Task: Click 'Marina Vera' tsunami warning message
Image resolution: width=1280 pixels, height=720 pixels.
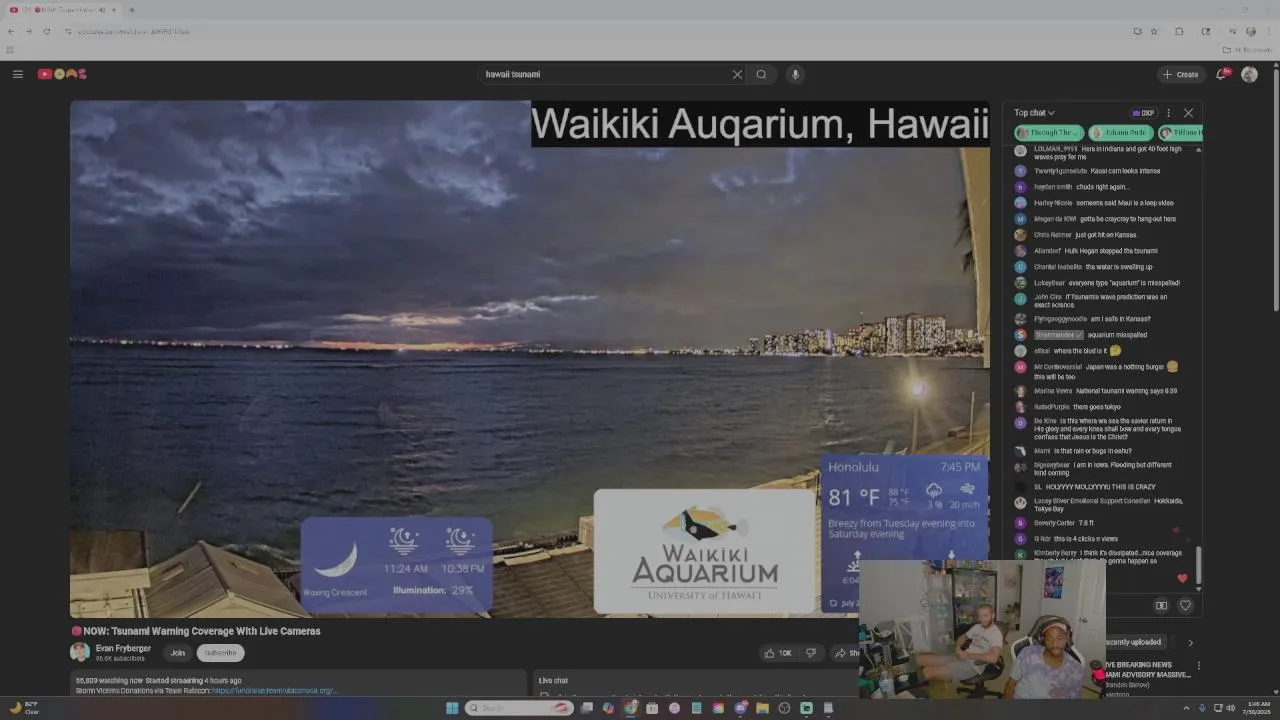Action: click(x=1097, y=391)
